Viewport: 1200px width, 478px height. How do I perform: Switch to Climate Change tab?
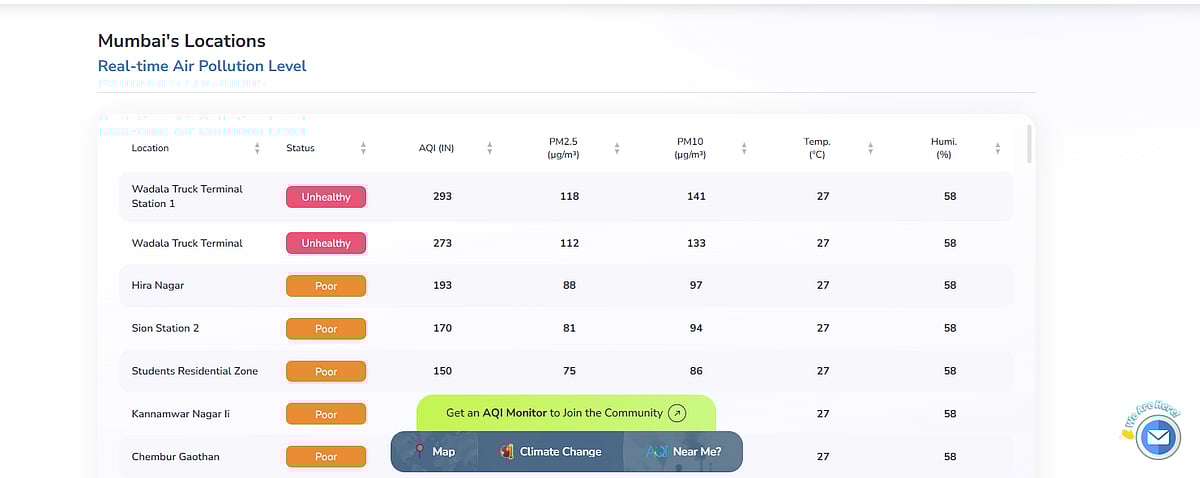pyautogui.click(x=560, y=452)
